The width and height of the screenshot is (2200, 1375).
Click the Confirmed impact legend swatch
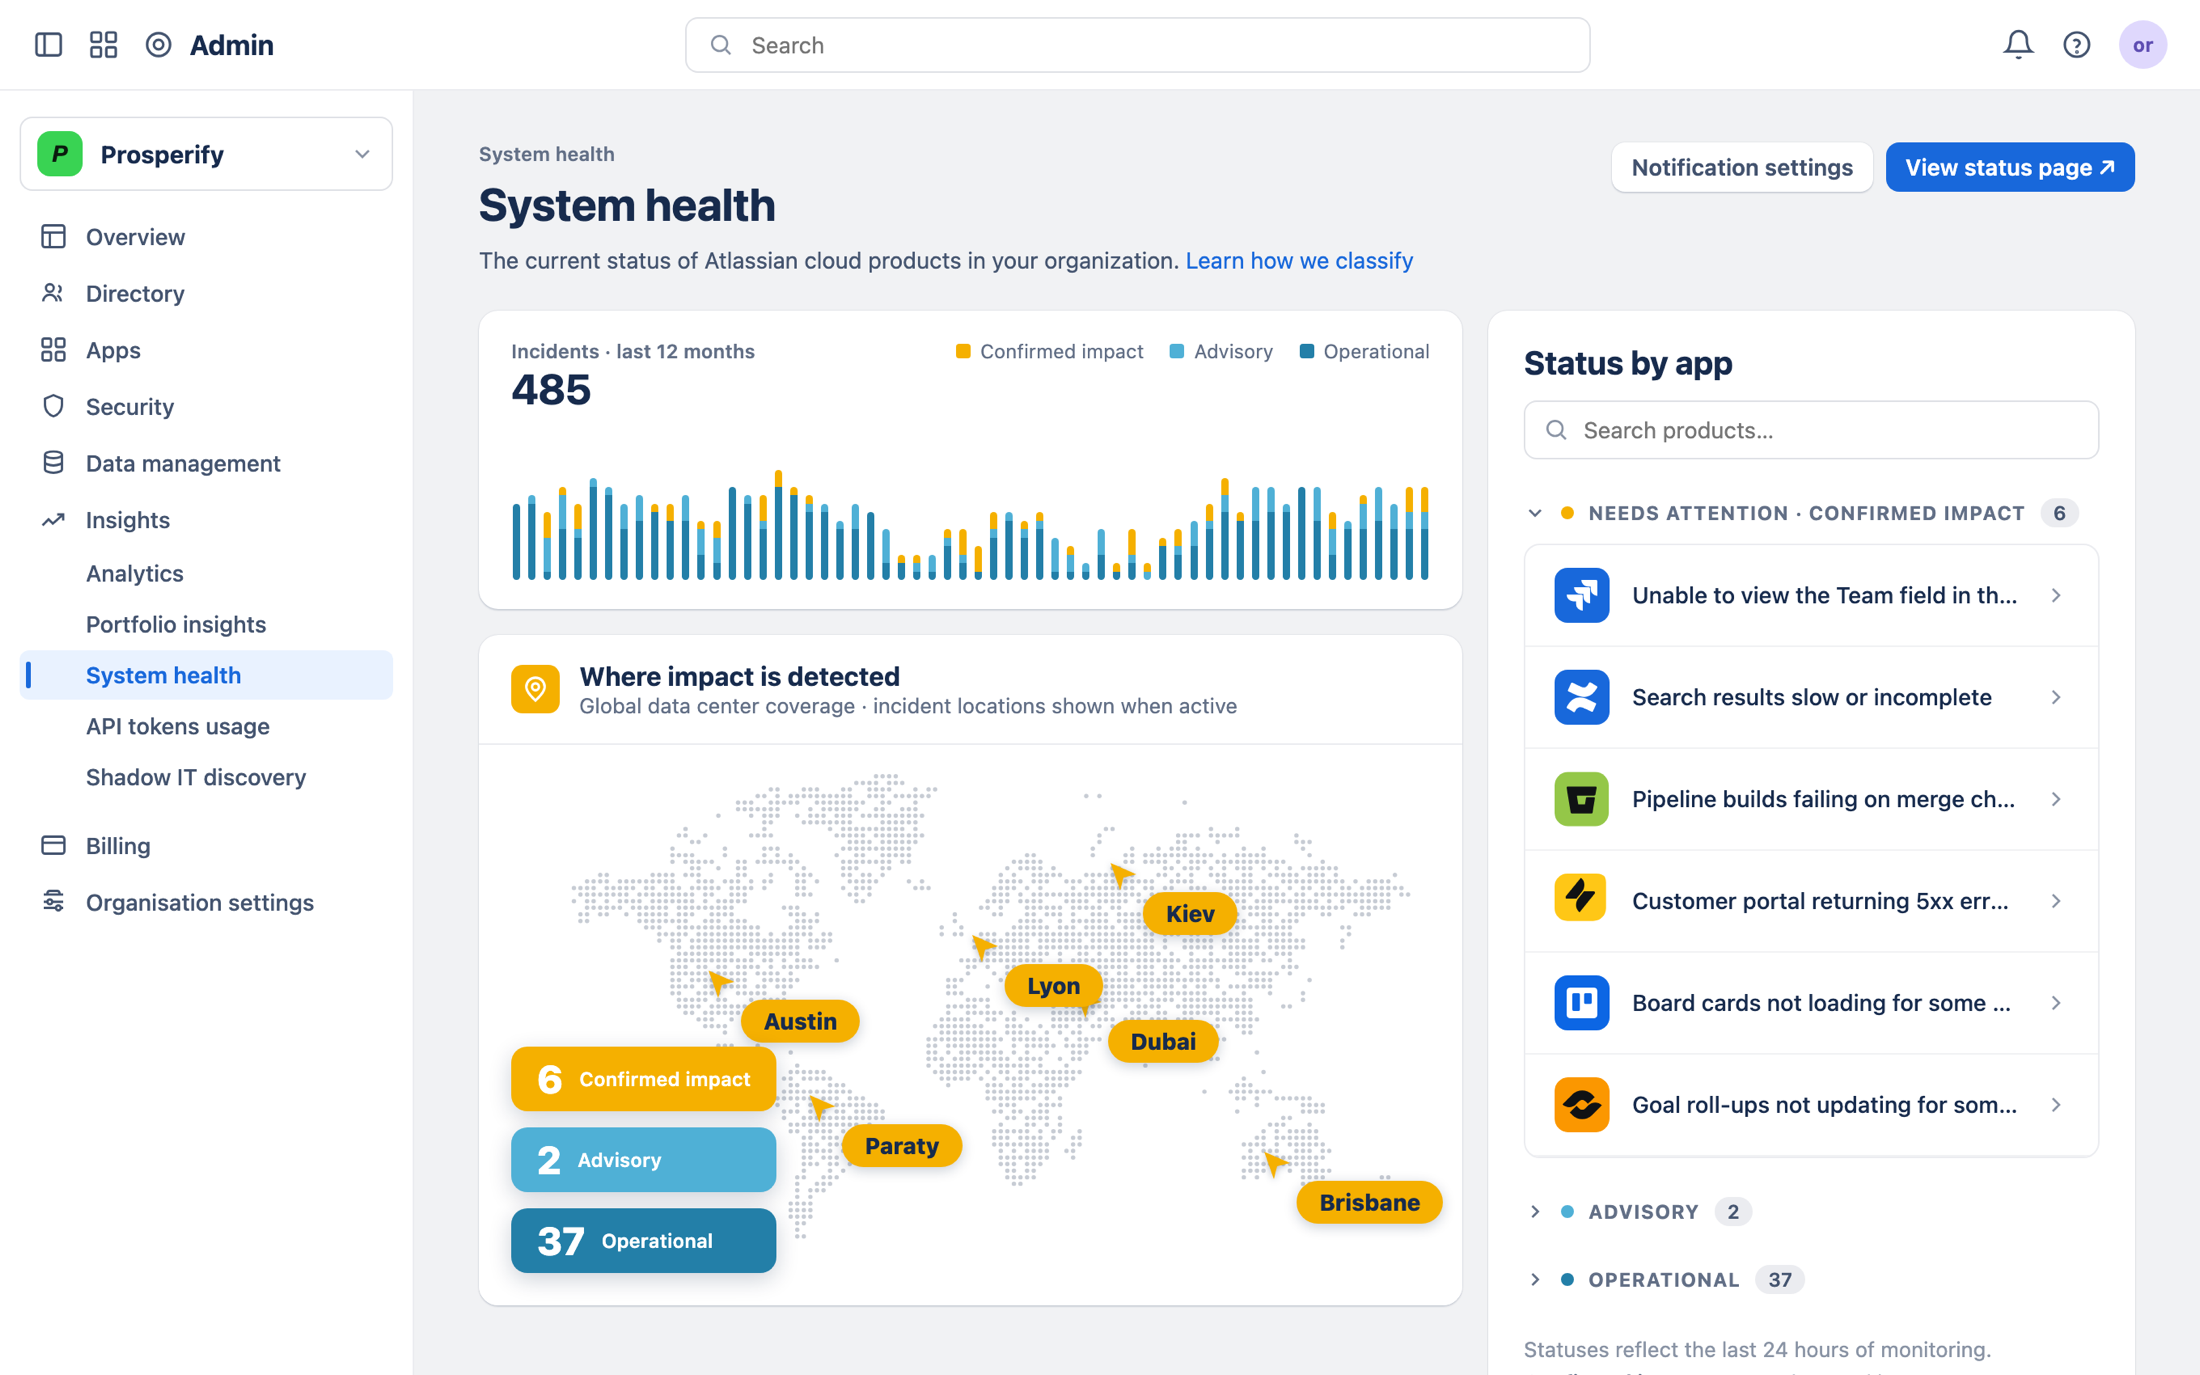coord(963,352)
